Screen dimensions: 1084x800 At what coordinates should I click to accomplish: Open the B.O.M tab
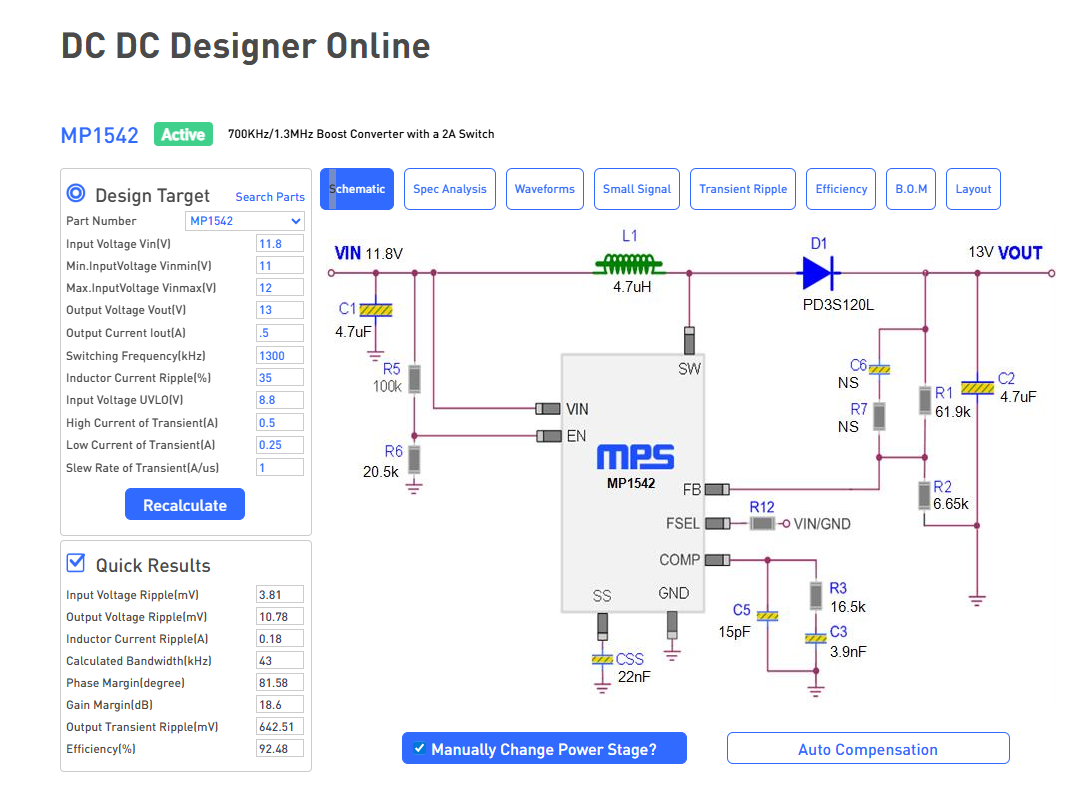tap(911, 189)
